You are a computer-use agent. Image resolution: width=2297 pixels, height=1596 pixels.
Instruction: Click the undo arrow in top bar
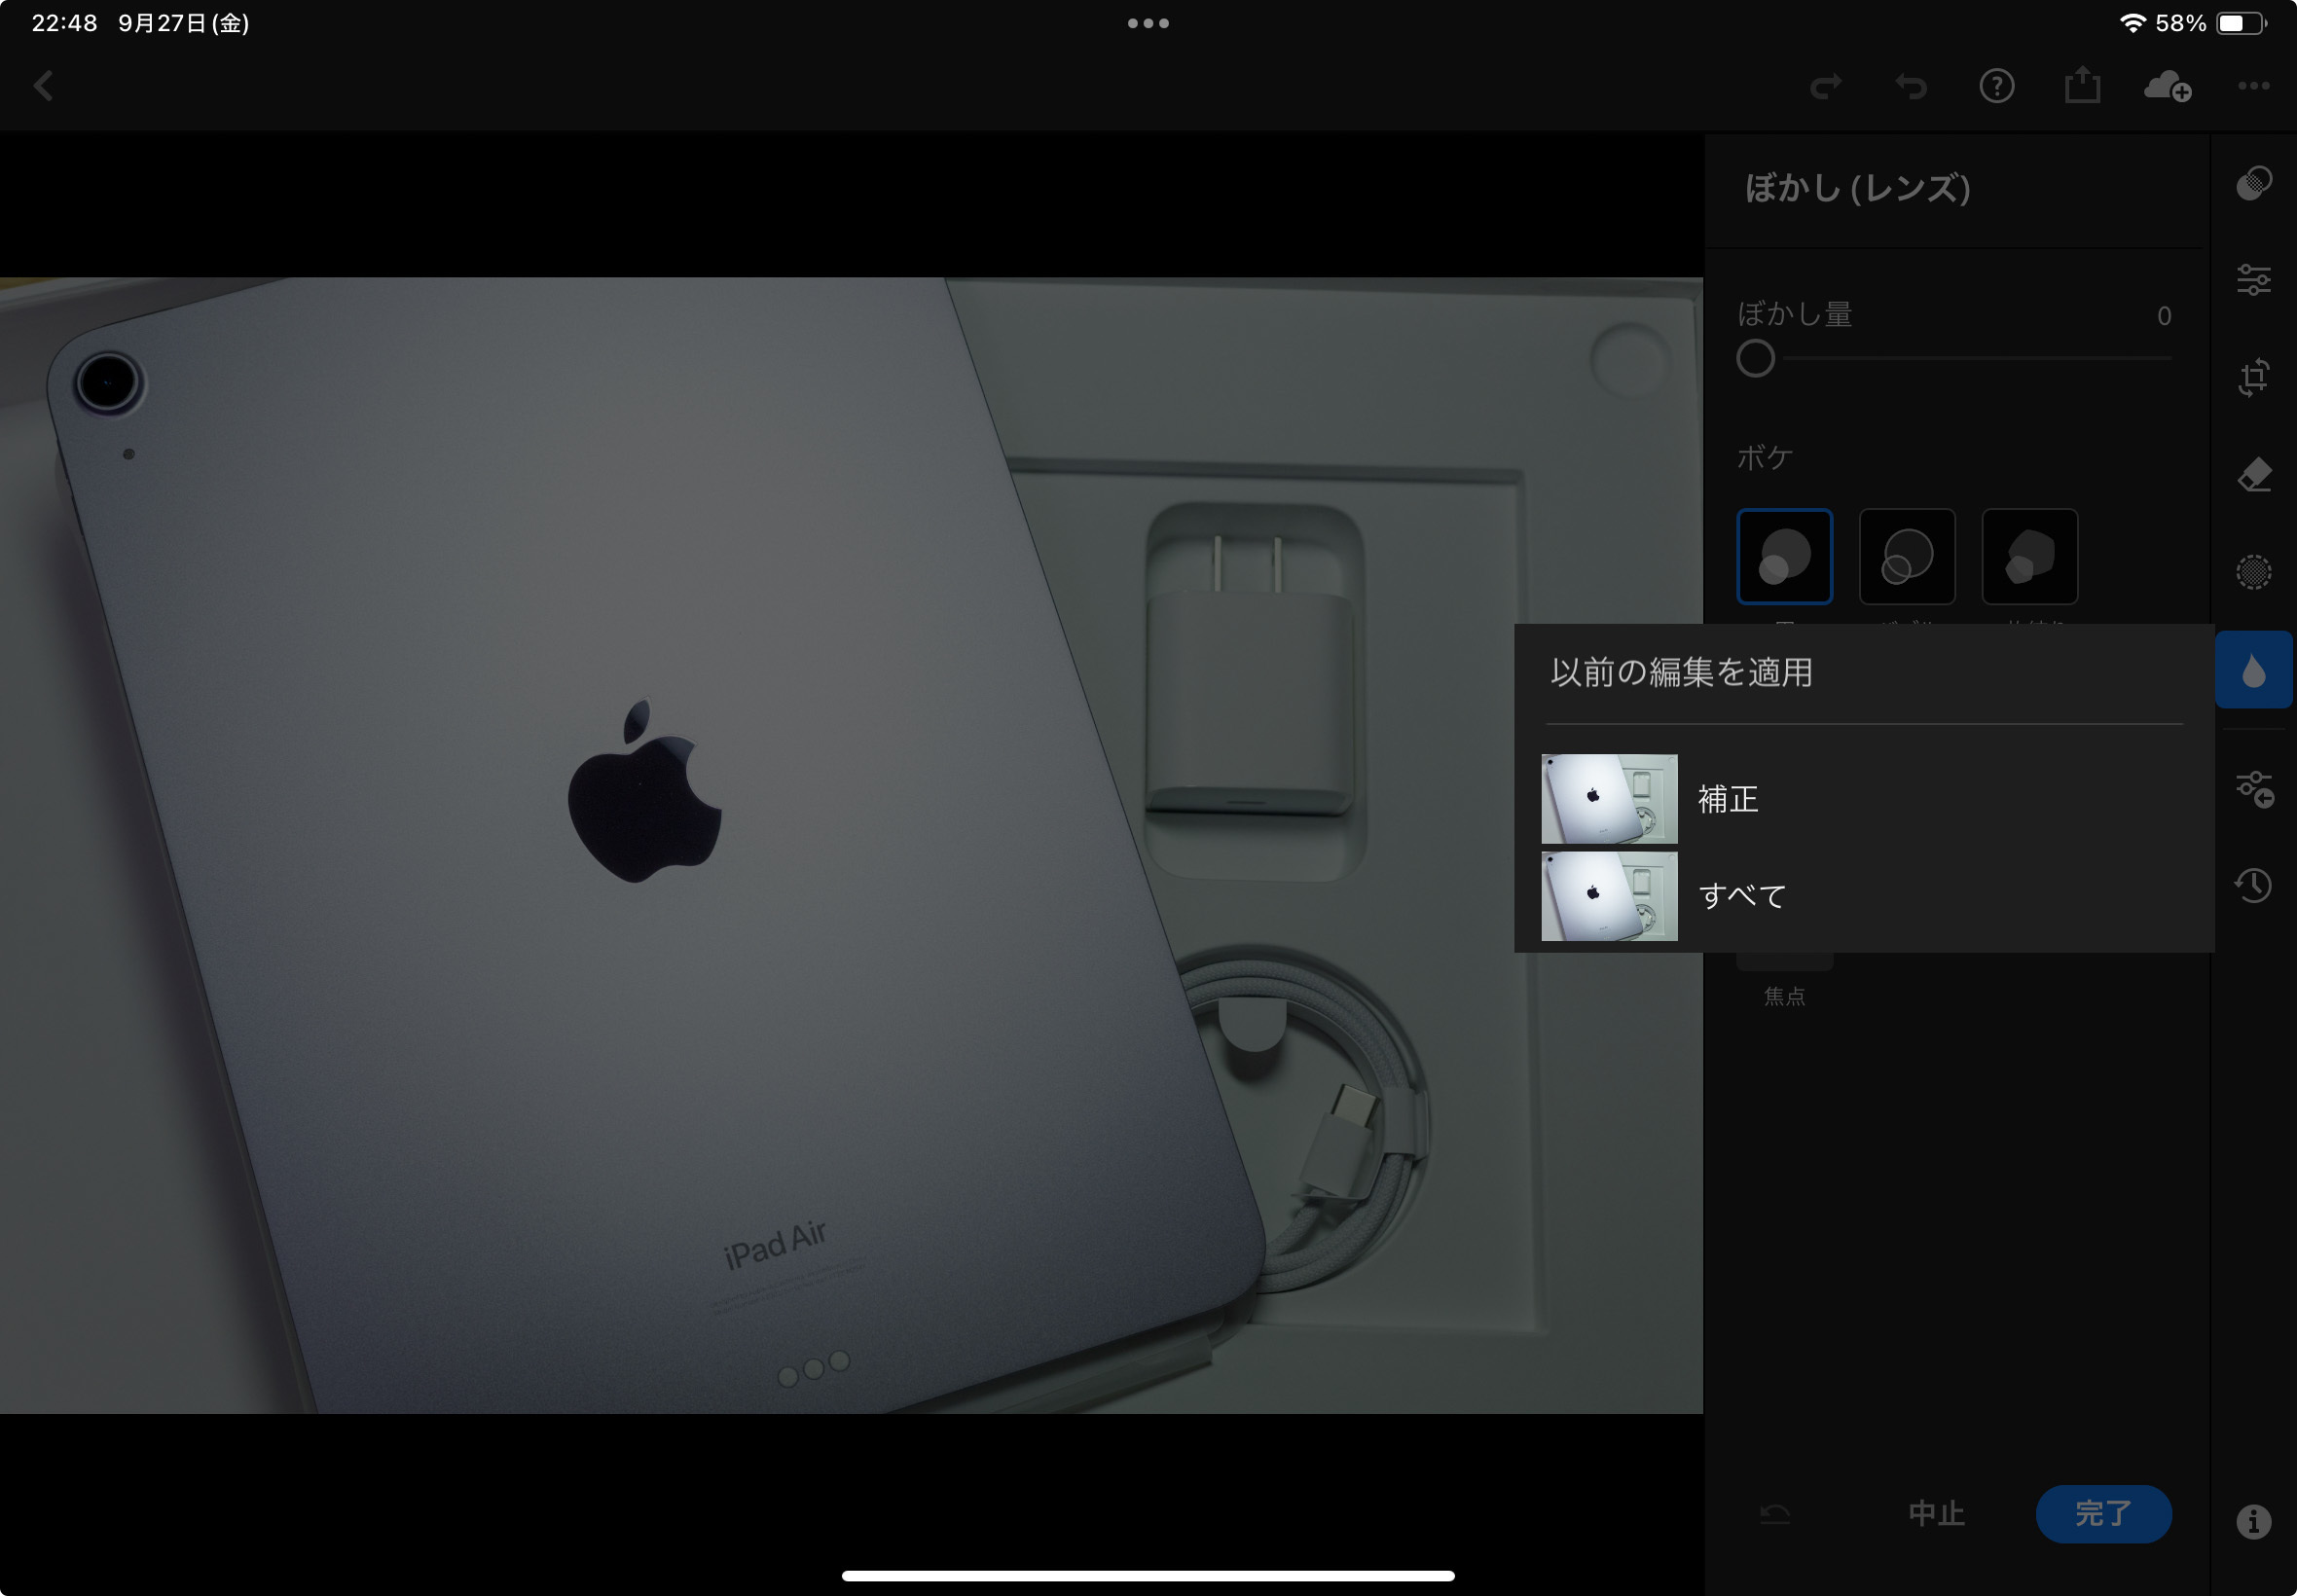coord(1911,87)
